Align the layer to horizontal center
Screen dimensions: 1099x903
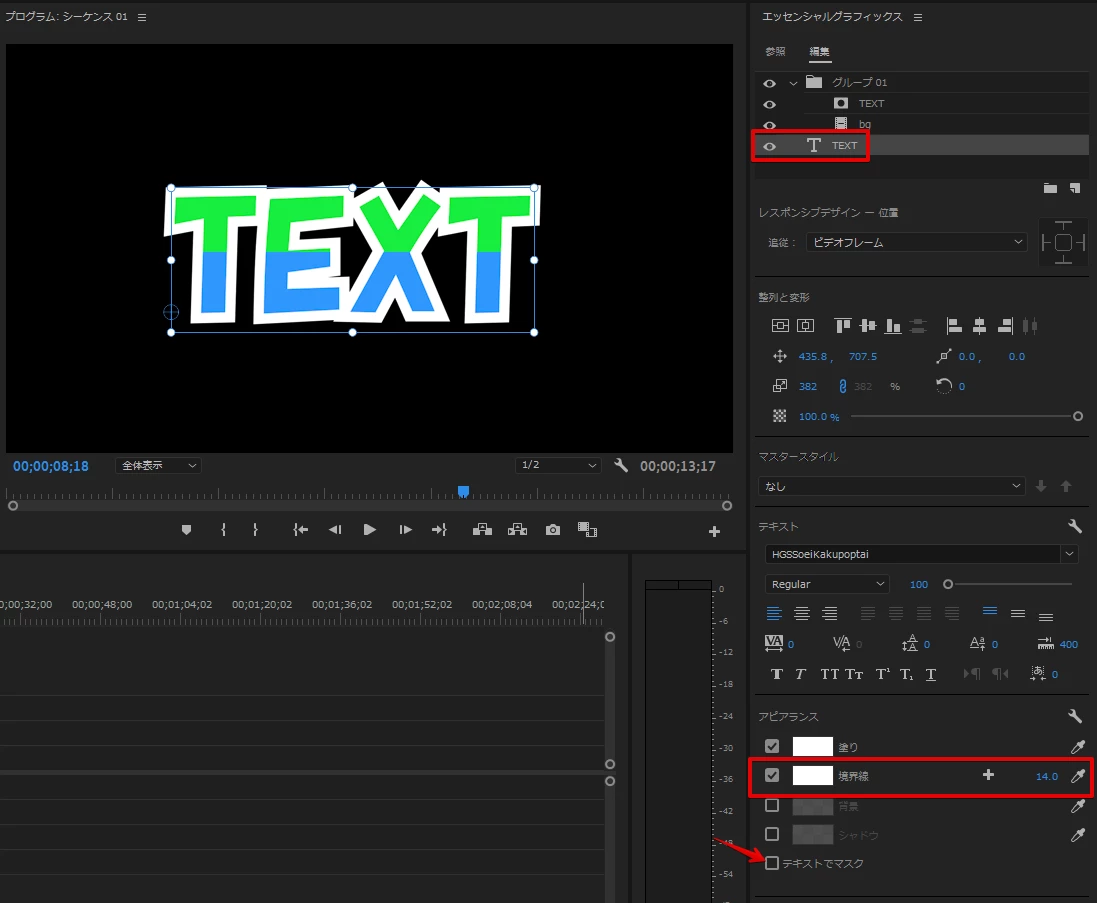click(x=806, y=325)
